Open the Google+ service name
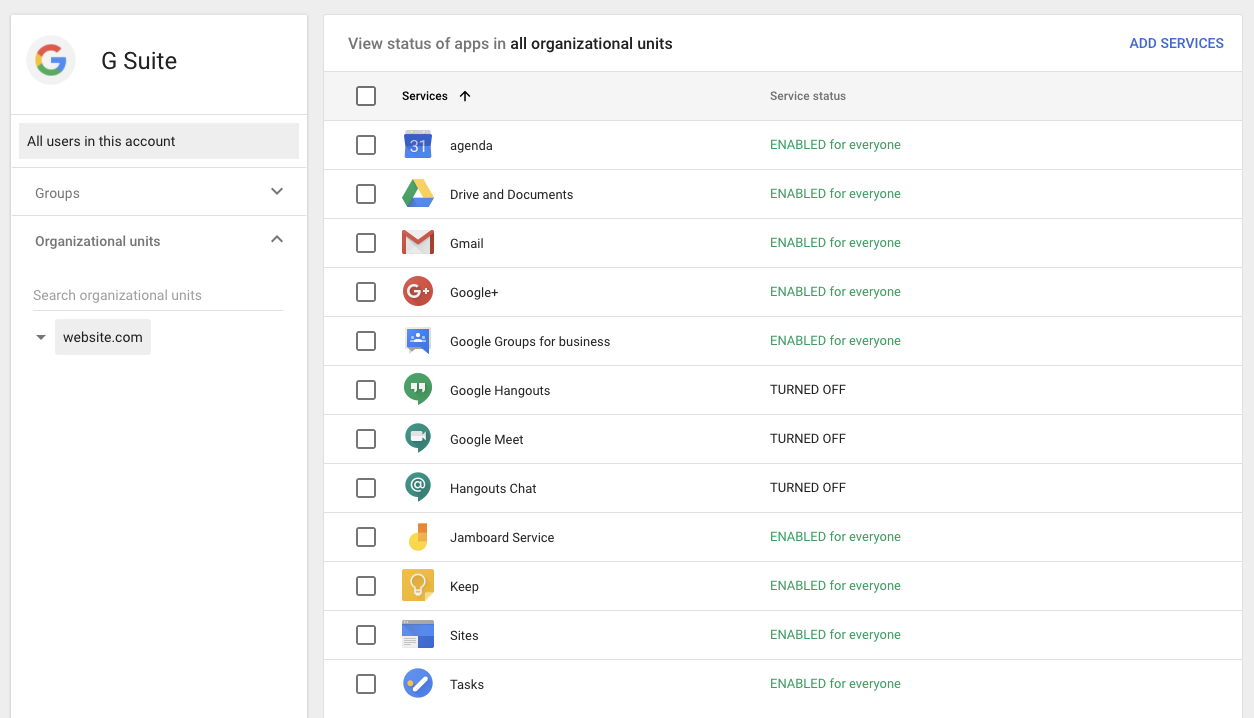 click(x=474, y=293)
